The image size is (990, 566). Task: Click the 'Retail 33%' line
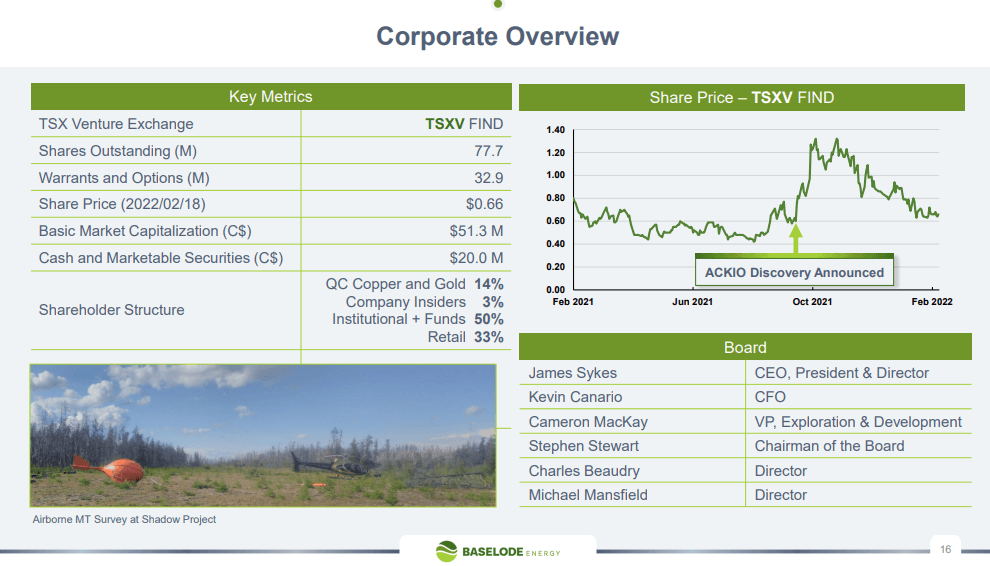pos(465,337)
